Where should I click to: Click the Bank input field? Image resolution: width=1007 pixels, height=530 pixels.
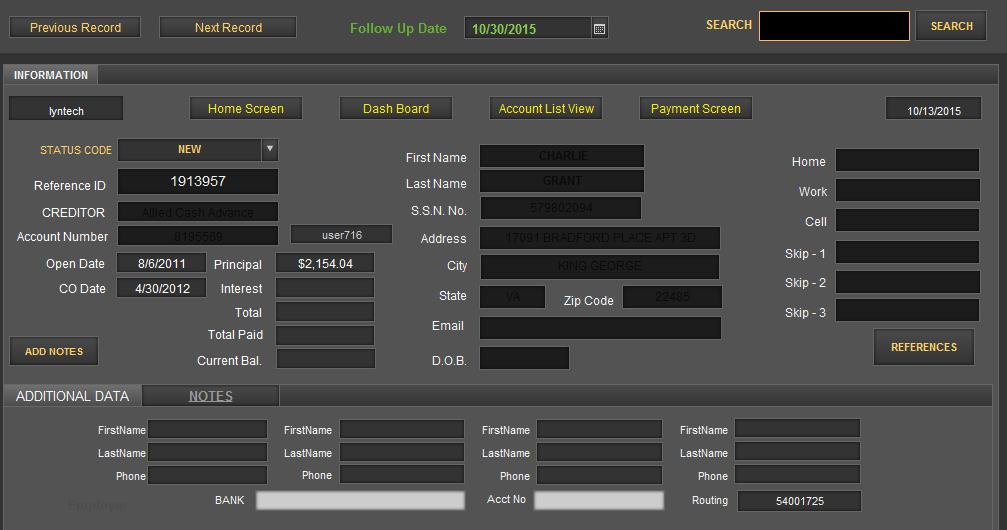360,501
